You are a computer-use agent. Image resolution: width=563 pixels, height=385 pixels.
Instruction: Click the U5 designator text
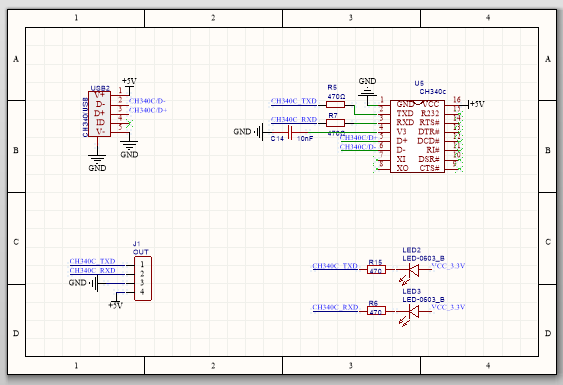tap(419, 83)
